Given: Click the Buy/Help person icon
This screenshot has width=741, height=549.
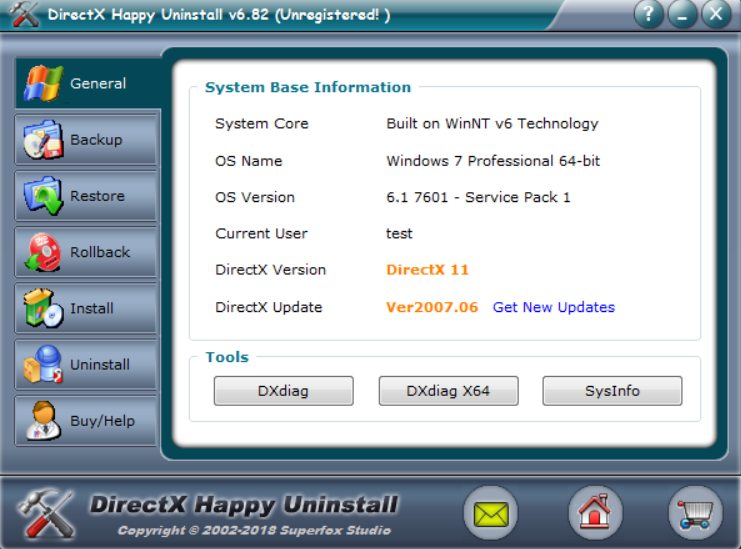Looking at the screenshot, I should pyautogui.click(x=43, y=421).
